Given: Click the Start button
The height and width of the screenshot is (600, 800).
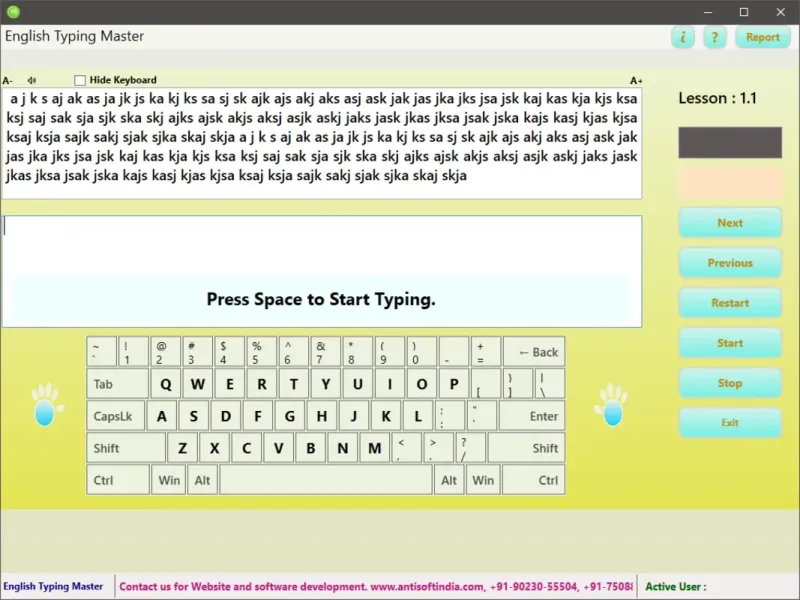Looking at the screenshot, I should [x=730, y=343].
